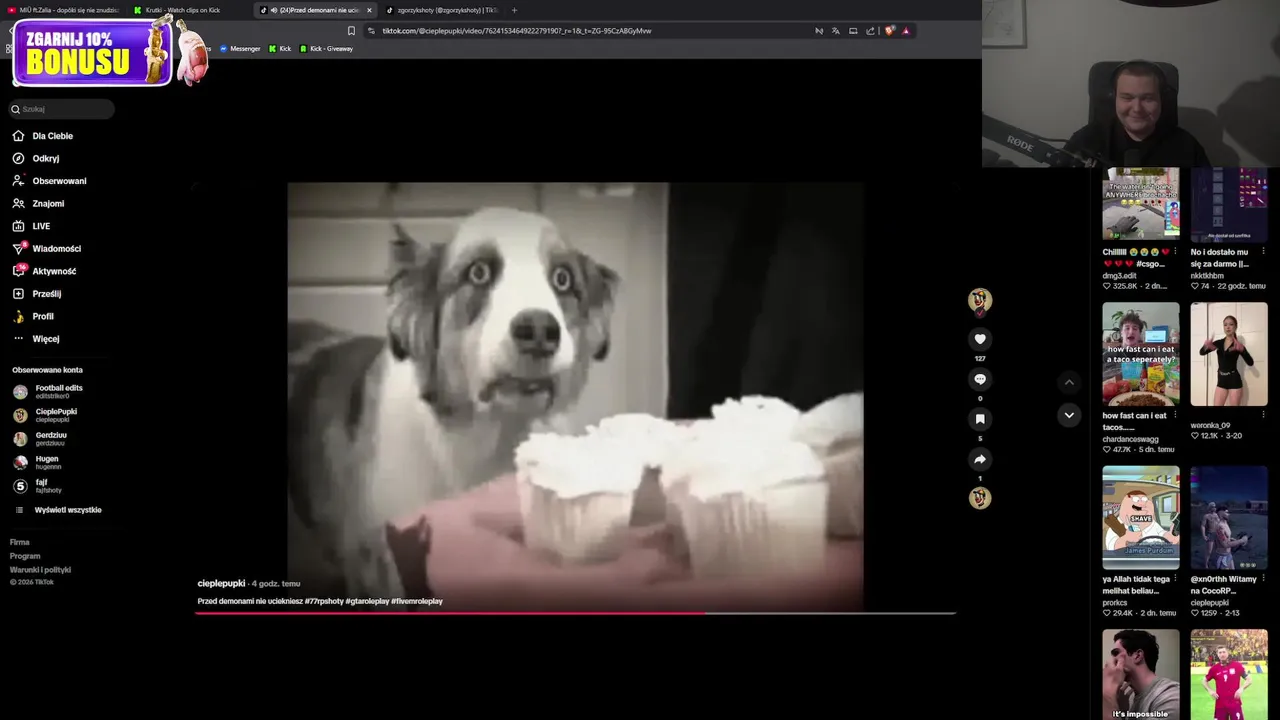Open comments with speech bubble icon
1280x720 pixels.
(980, 379)
